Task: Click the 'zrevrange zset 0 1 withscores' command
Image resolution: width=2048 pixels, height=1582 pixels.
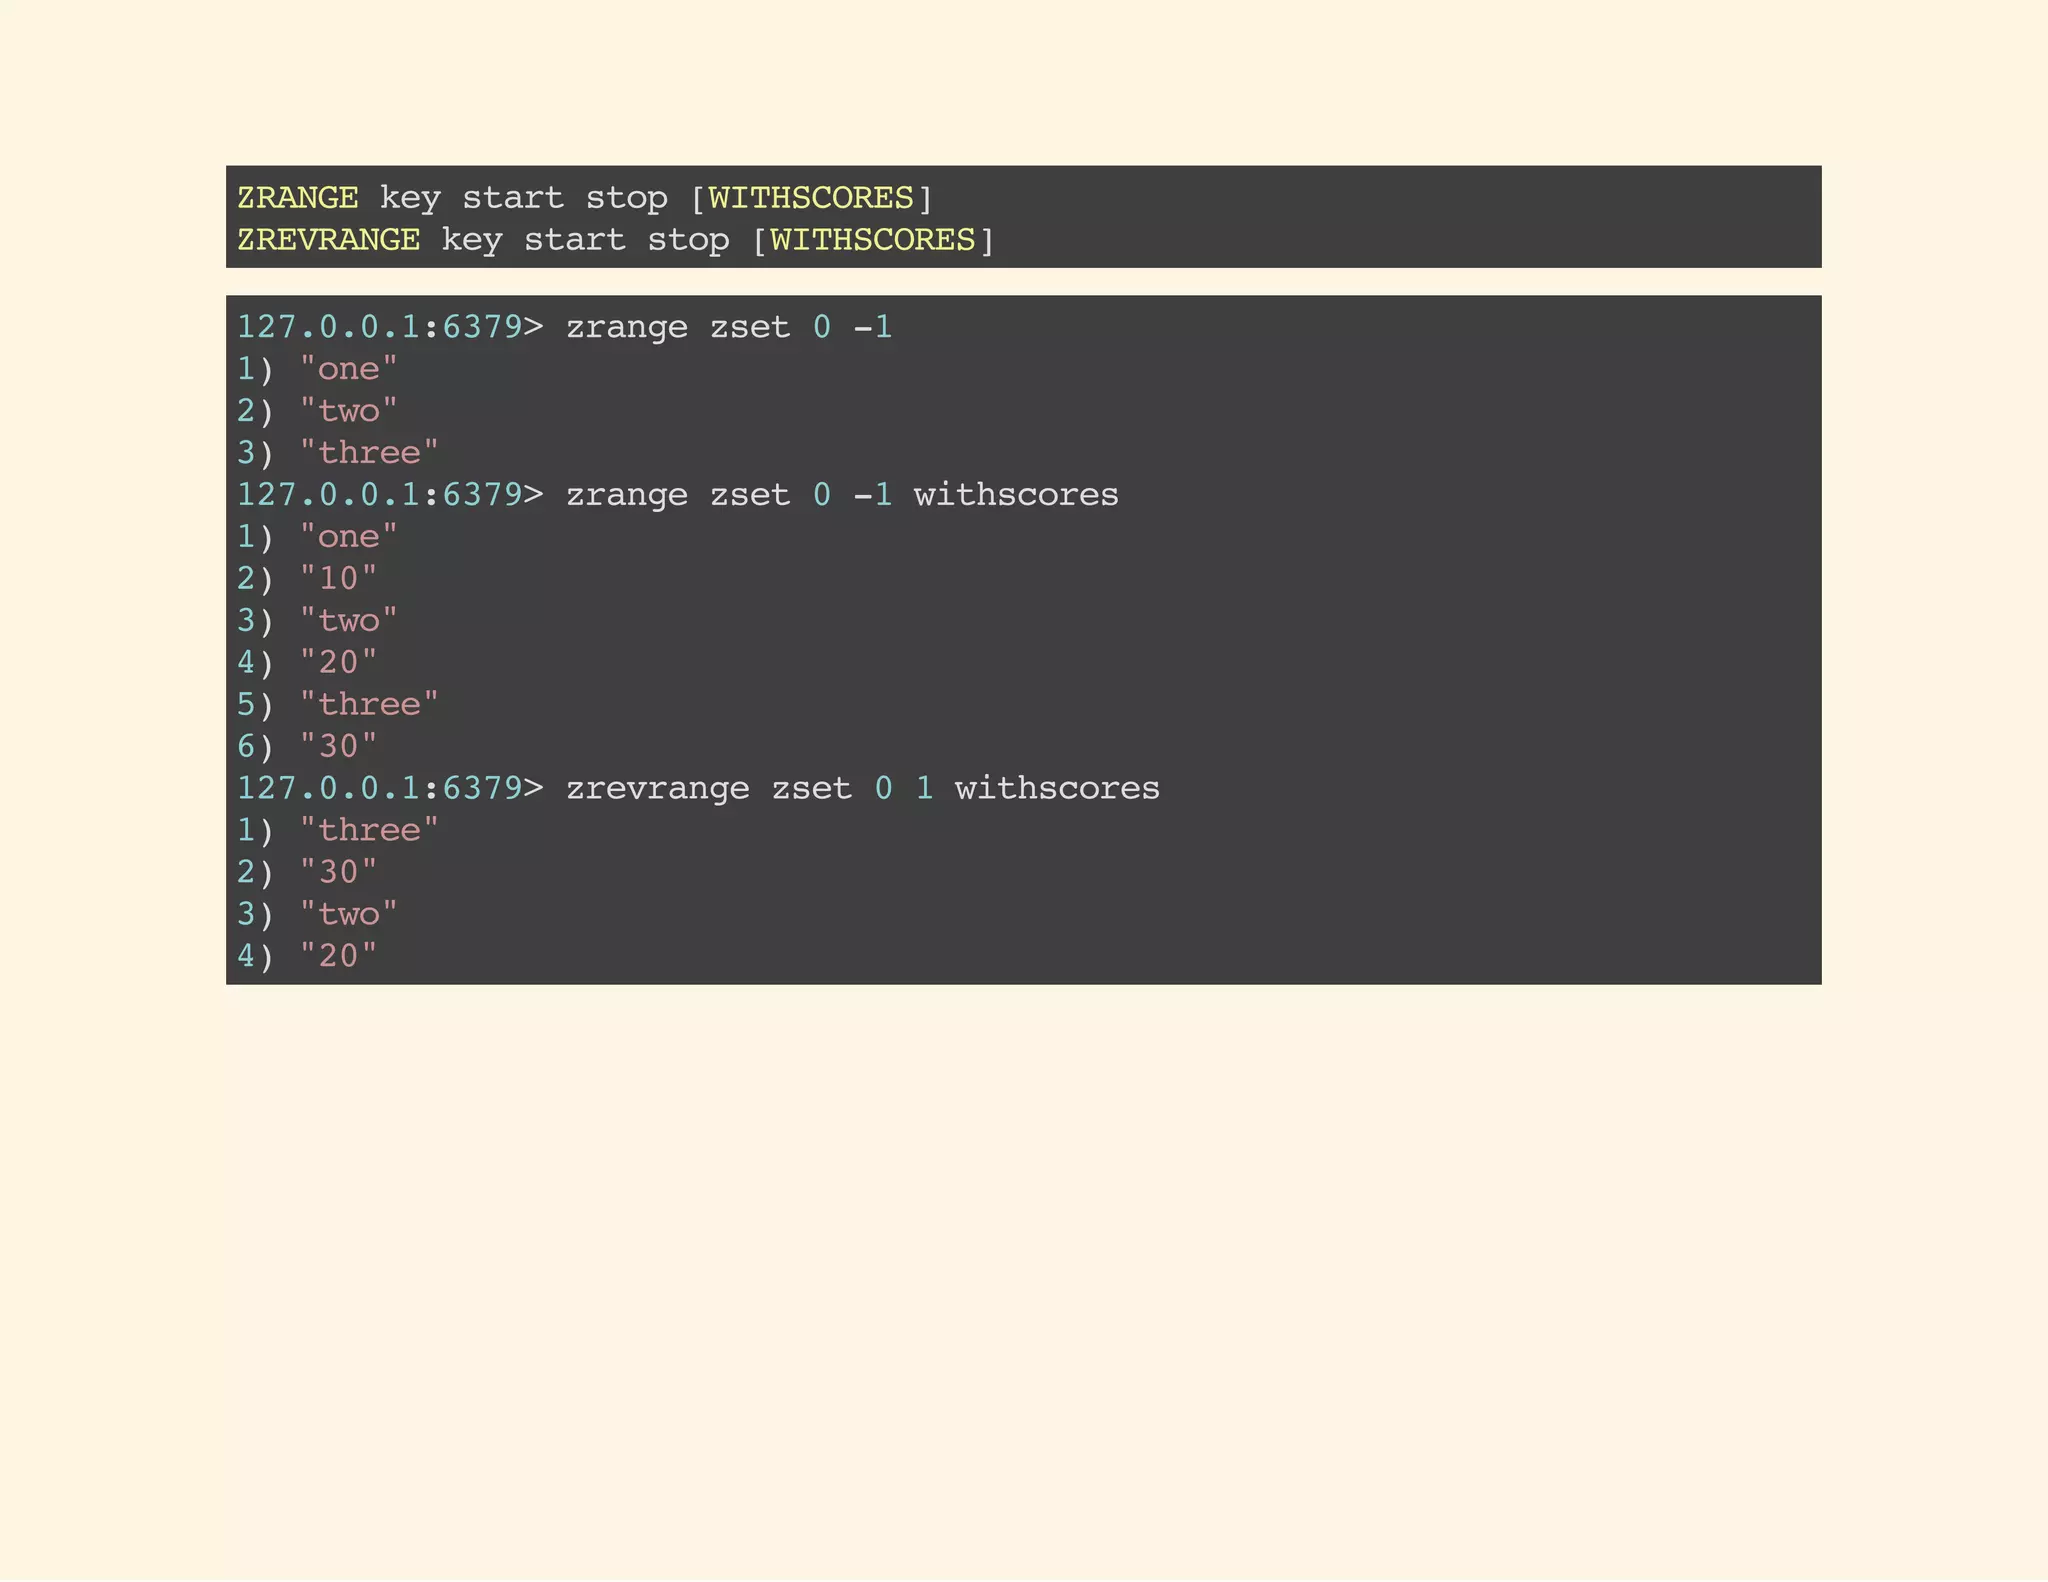Action: pyautogui.click(x=862, y=788)
